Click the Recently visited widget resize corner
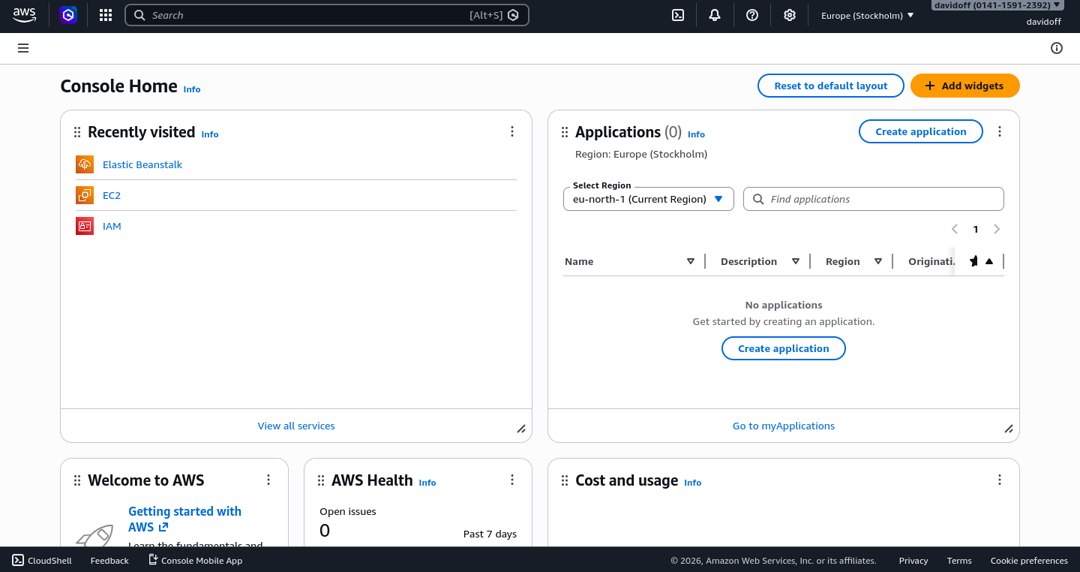Viewport: 1080px width, 572px height. (521, 429)
